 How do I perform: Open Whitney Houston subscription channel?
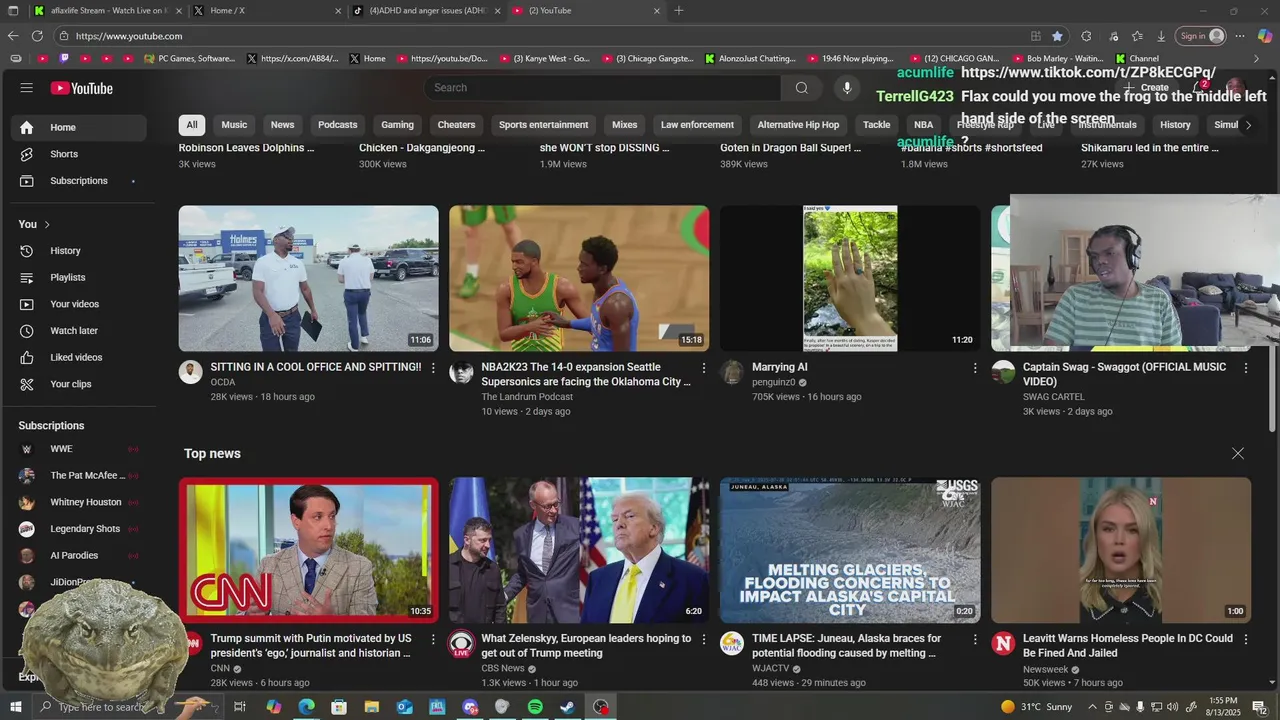[79, 502]
